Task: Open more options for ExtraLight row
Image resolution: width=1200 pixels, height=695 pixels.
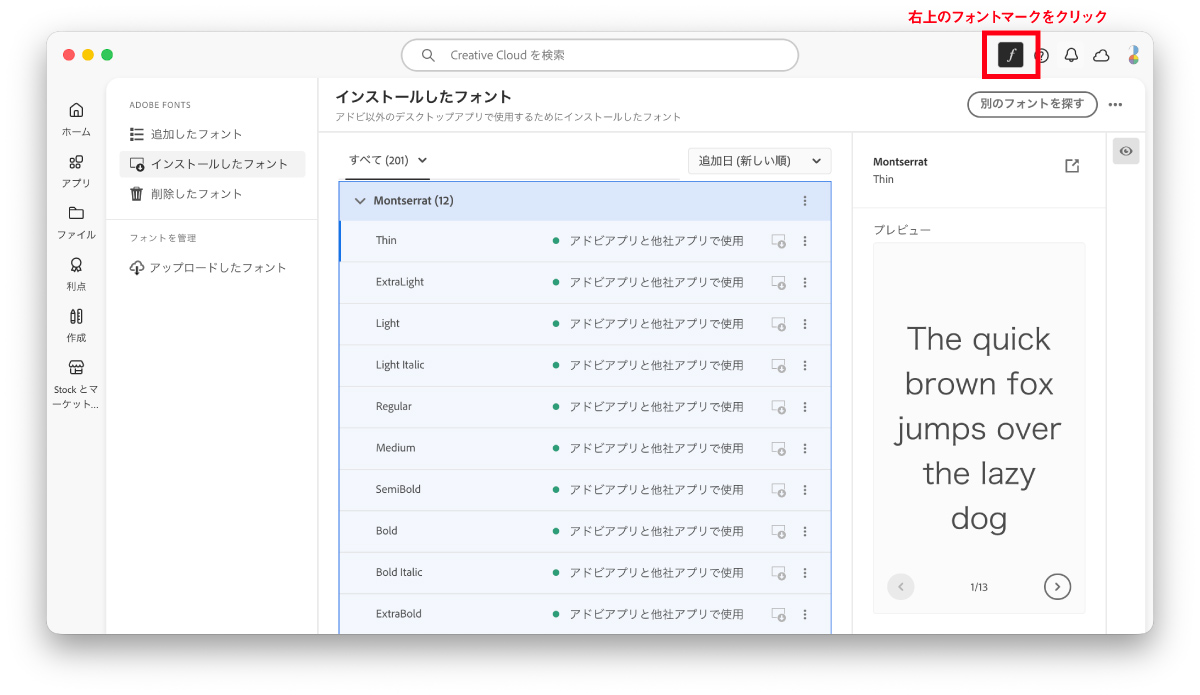Action: (x=805, y=283)
